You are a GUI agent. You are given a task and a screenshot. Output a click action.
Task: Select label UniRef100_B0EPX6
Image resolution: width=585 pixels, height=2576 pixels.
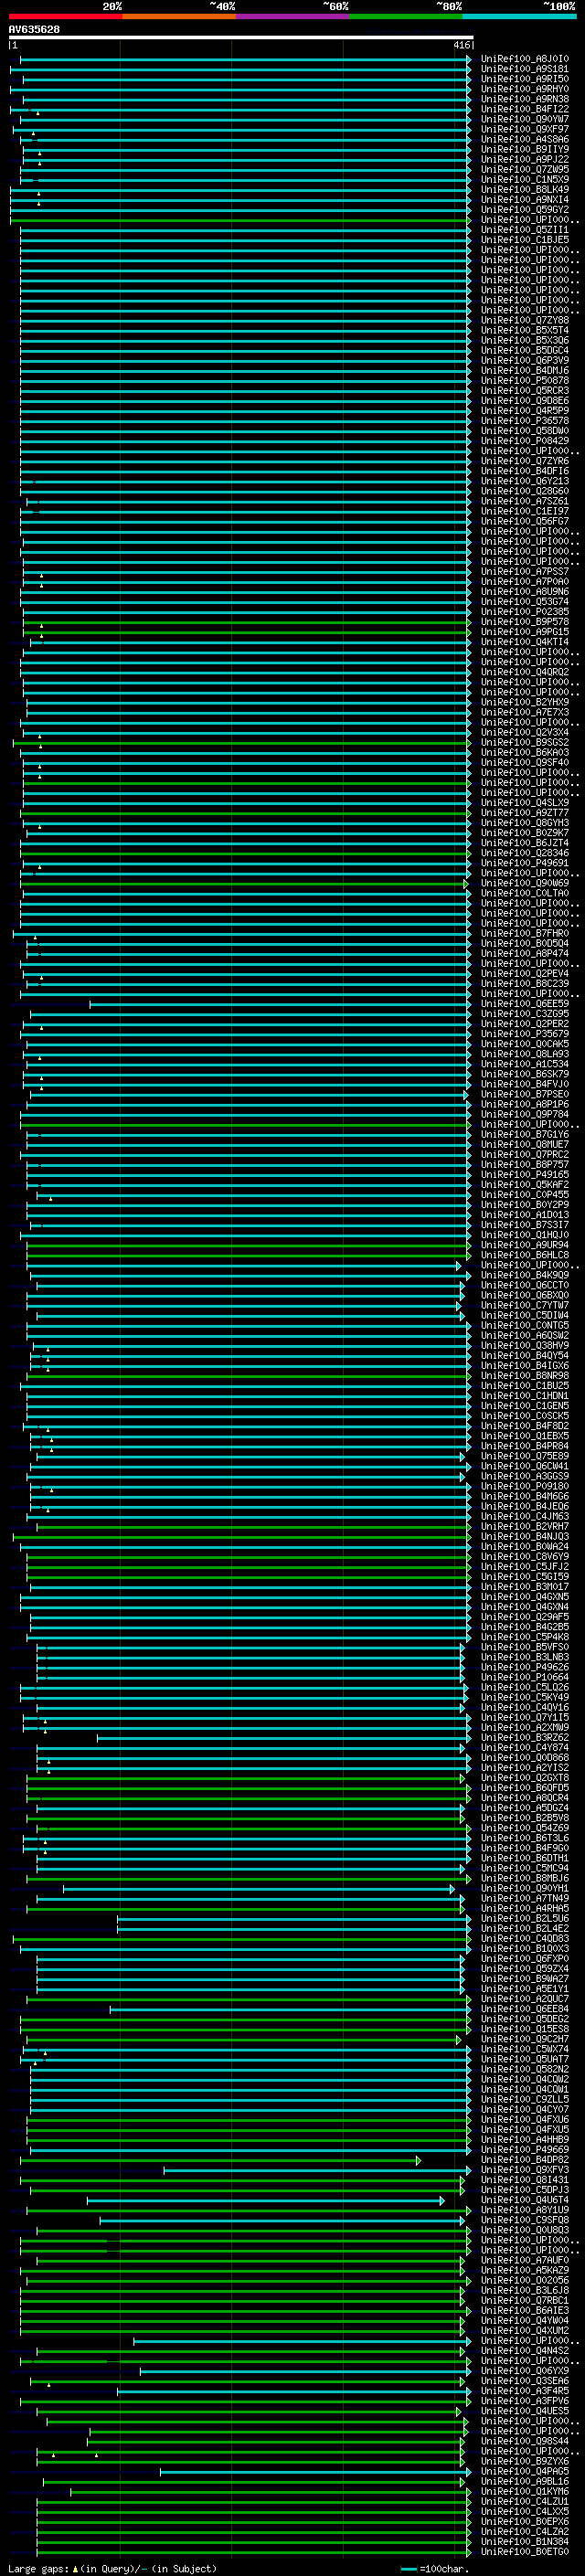pyautogui.click(x=524, y=2521)
